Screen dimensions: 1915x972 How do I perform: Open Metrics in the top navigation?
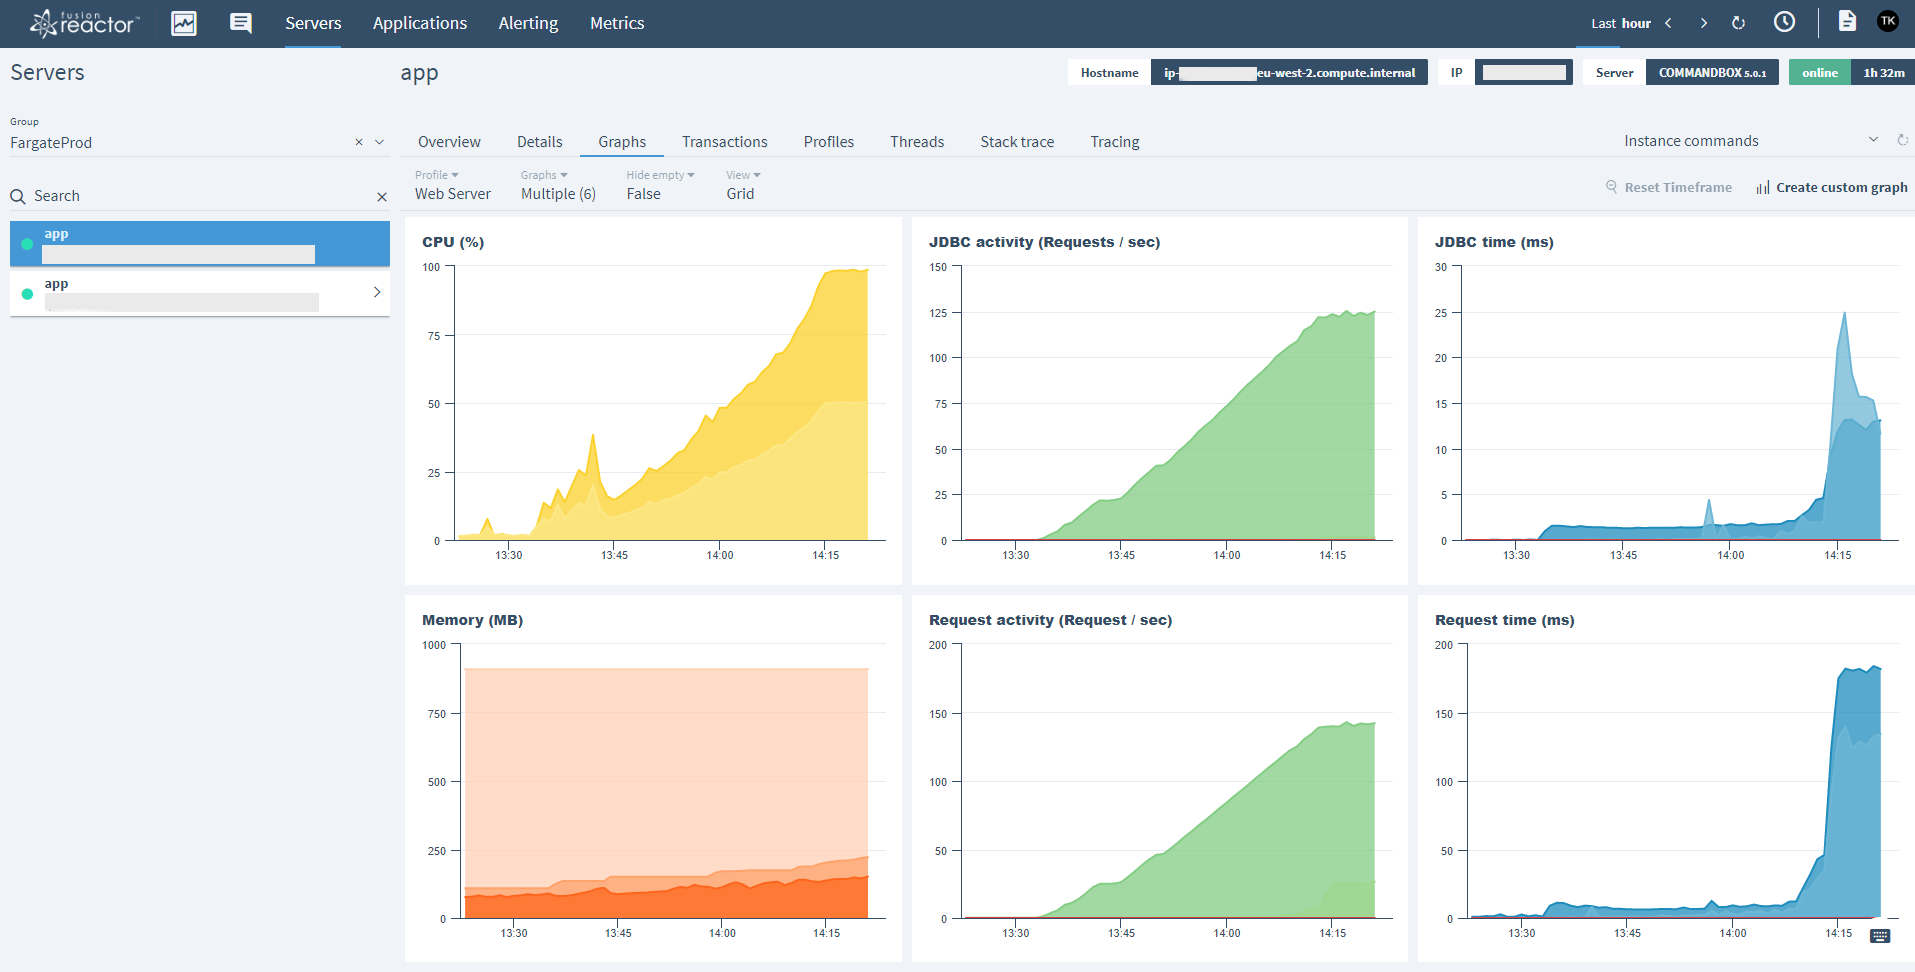pyautogui.click(x=617, y=23)
